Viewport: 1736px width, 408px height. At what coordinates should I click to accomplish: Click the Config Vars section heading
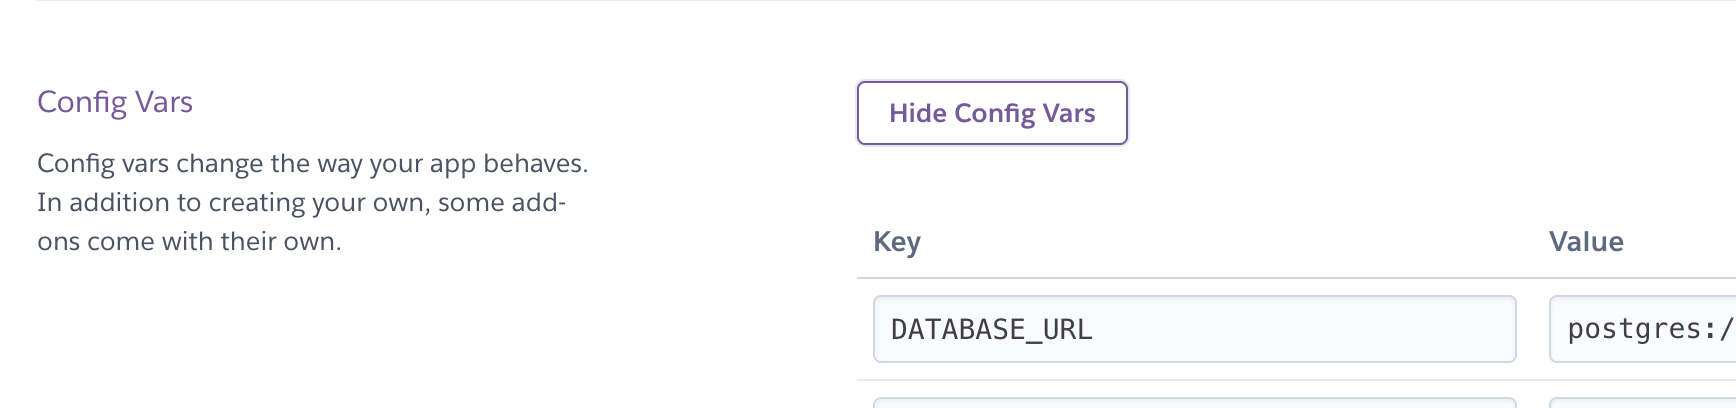click(x=115, y=102)
